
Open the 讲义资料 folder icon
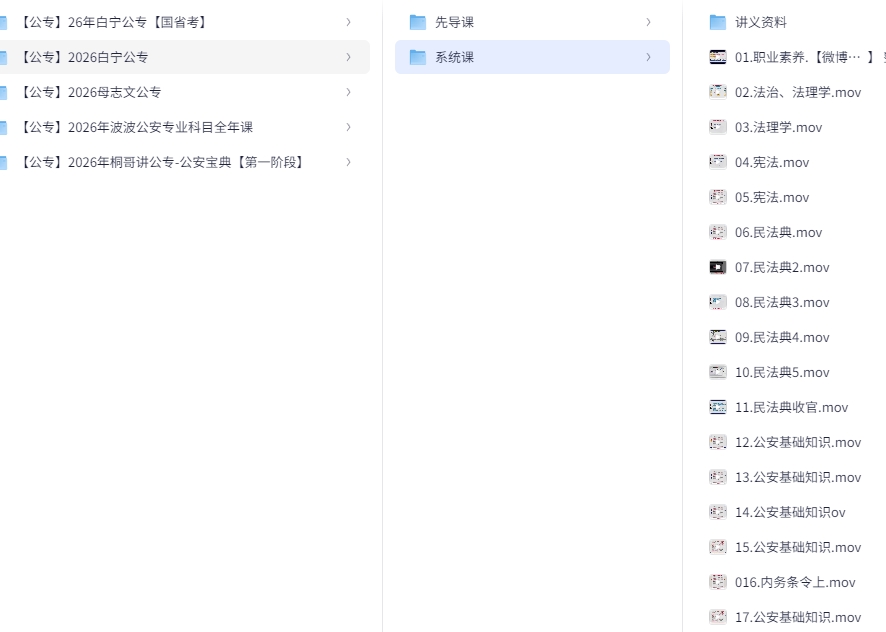coord(718,22)
